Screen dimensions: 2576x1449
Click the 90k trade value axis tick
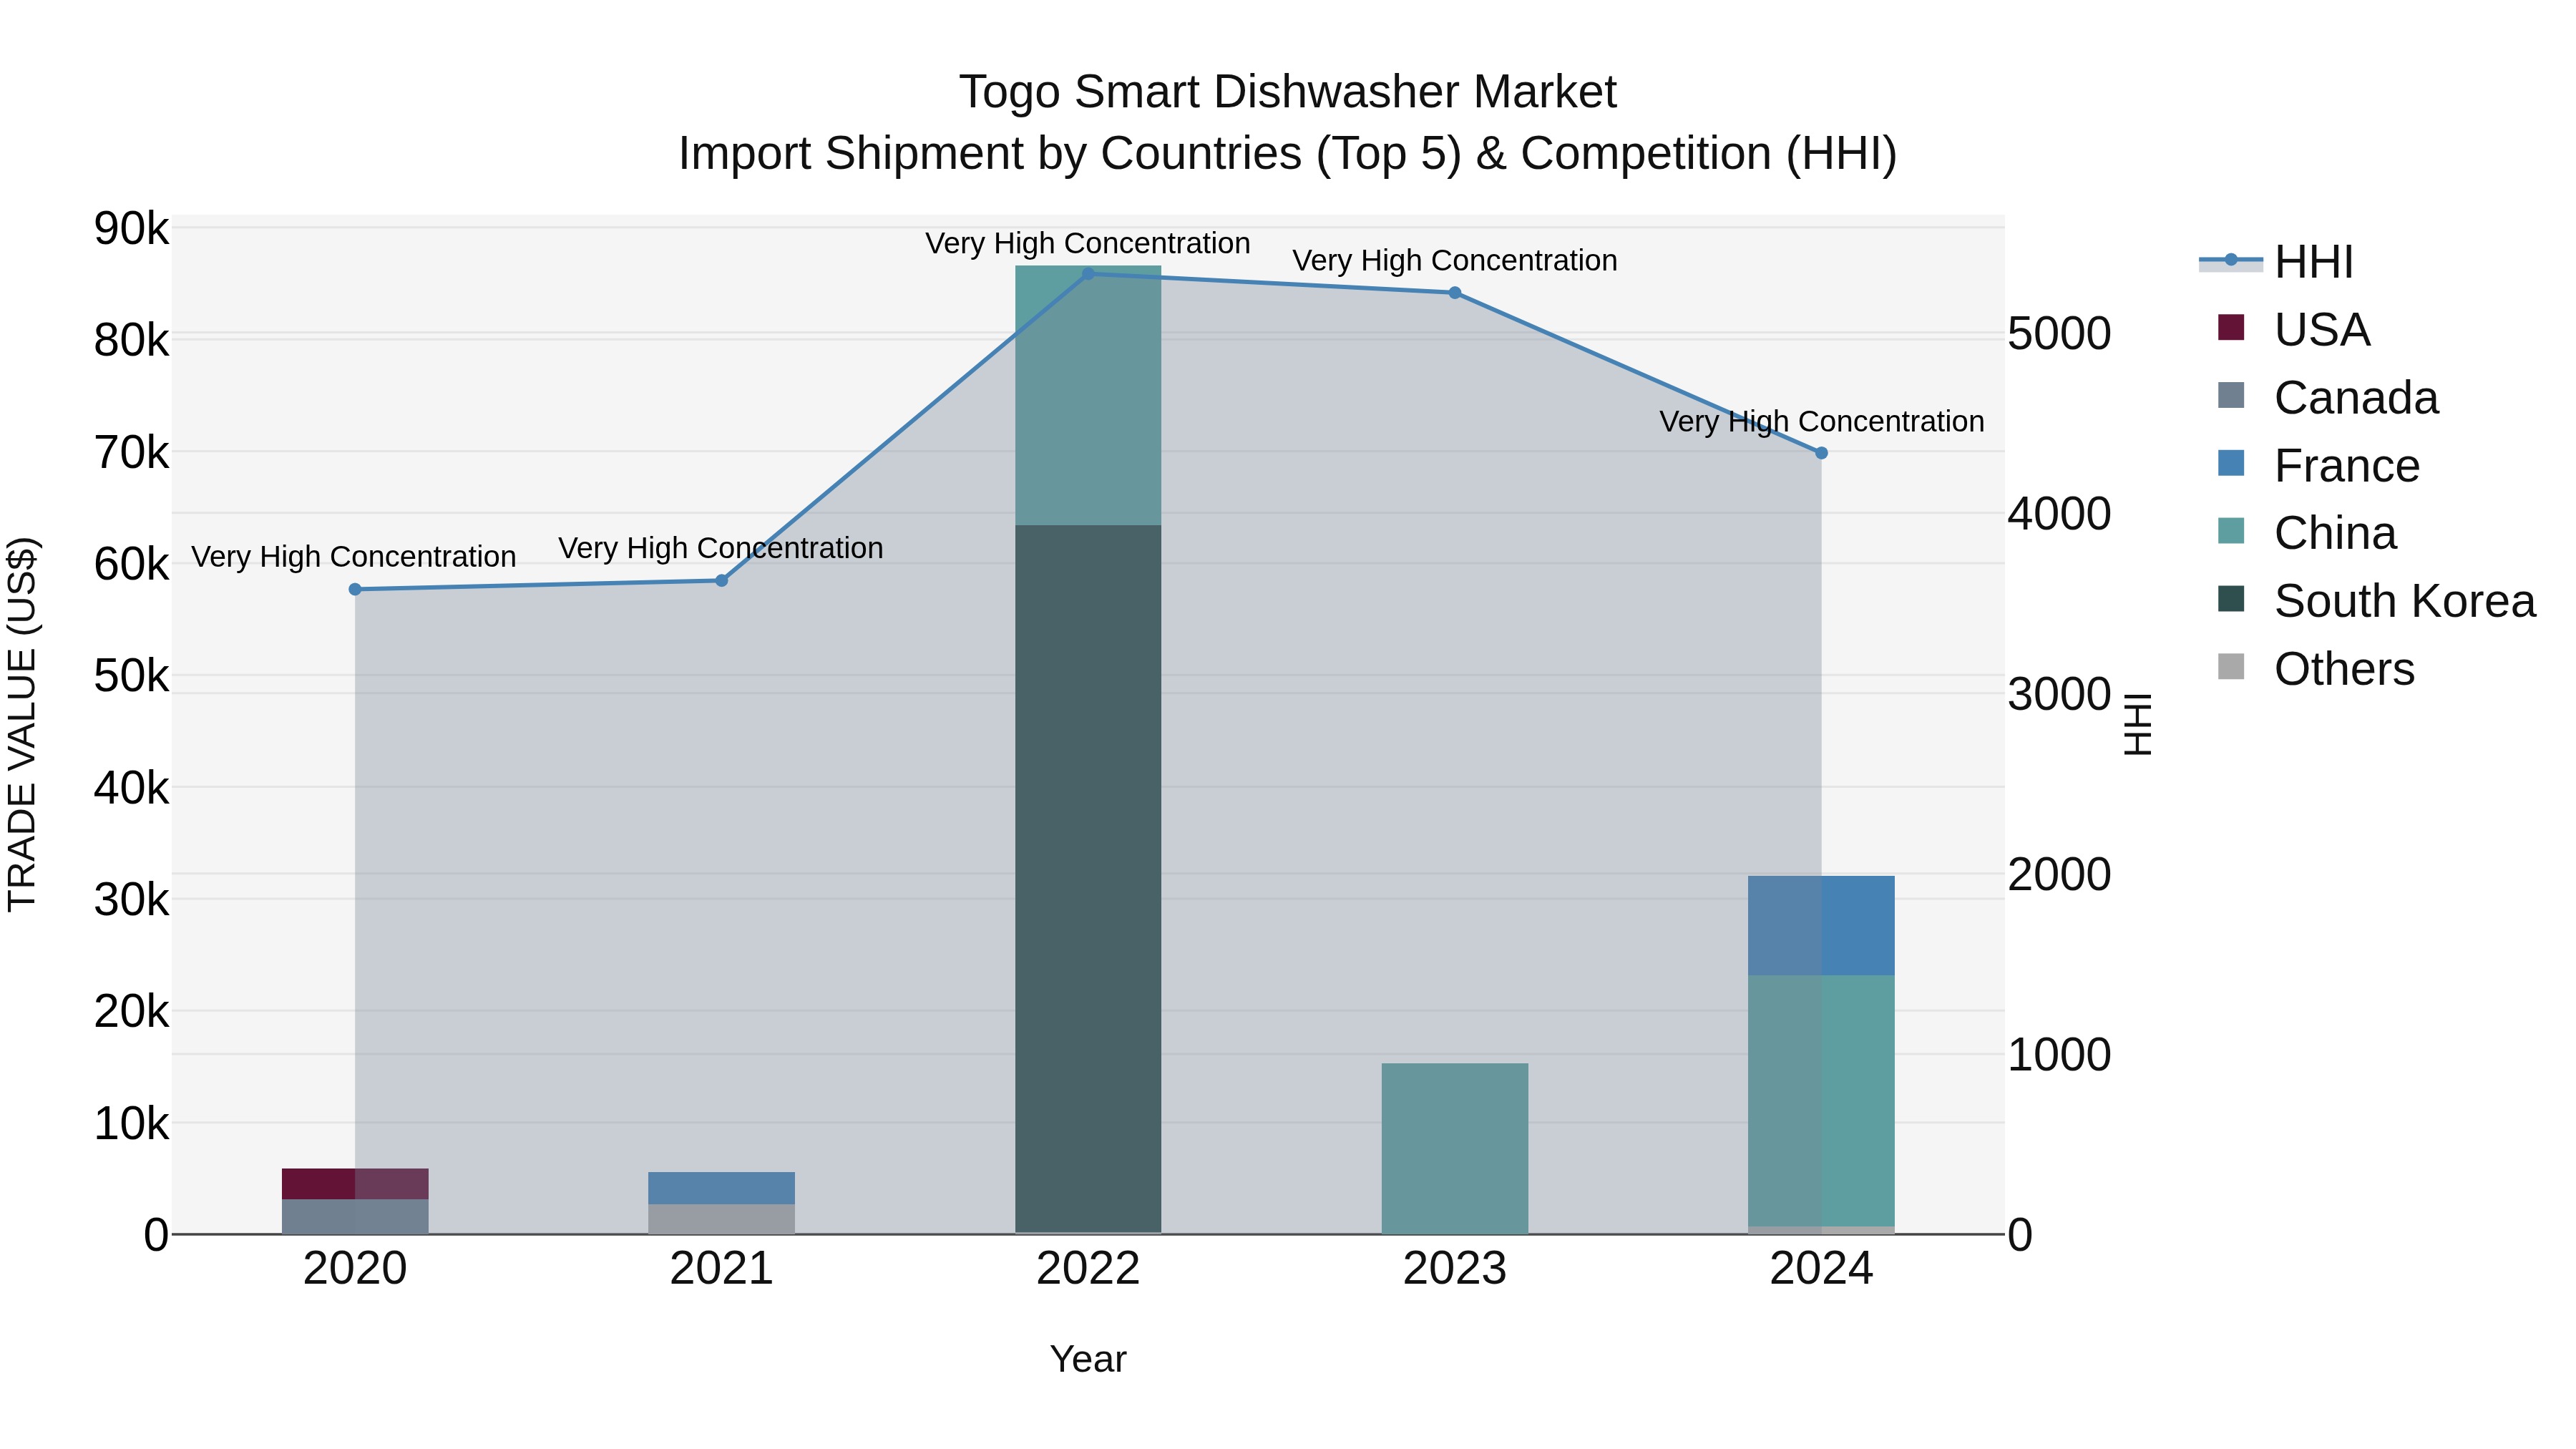(x=132, y=229)
